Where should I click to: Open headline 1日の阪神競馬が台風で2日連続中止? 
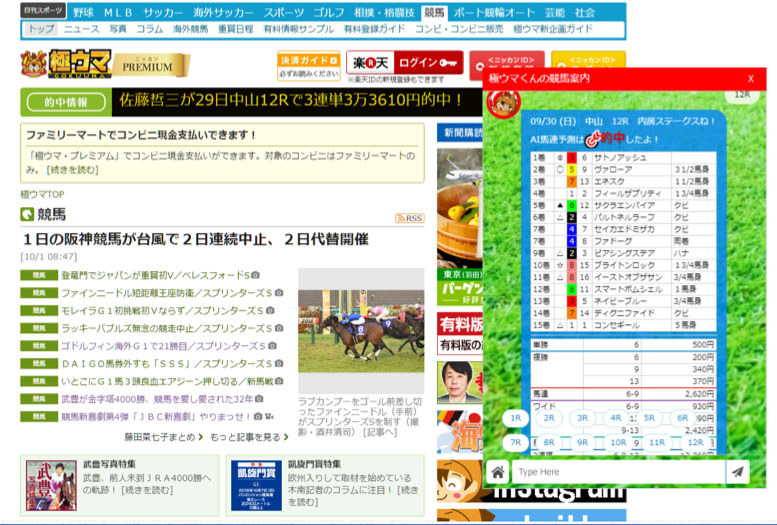196,239
